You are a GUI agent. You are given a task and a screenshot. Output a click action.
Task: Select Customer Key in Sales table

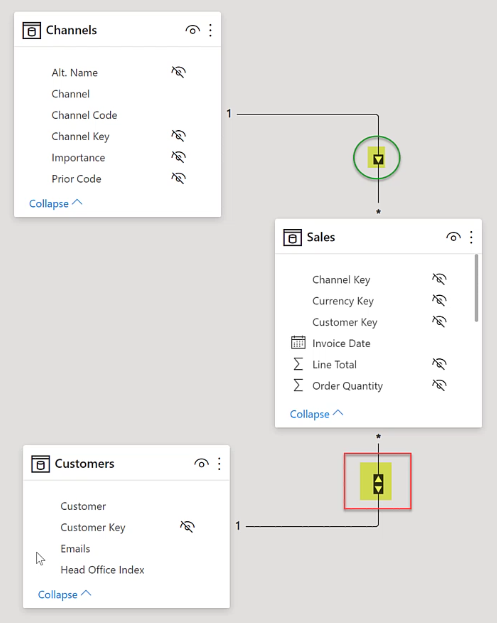pos(345,322)
